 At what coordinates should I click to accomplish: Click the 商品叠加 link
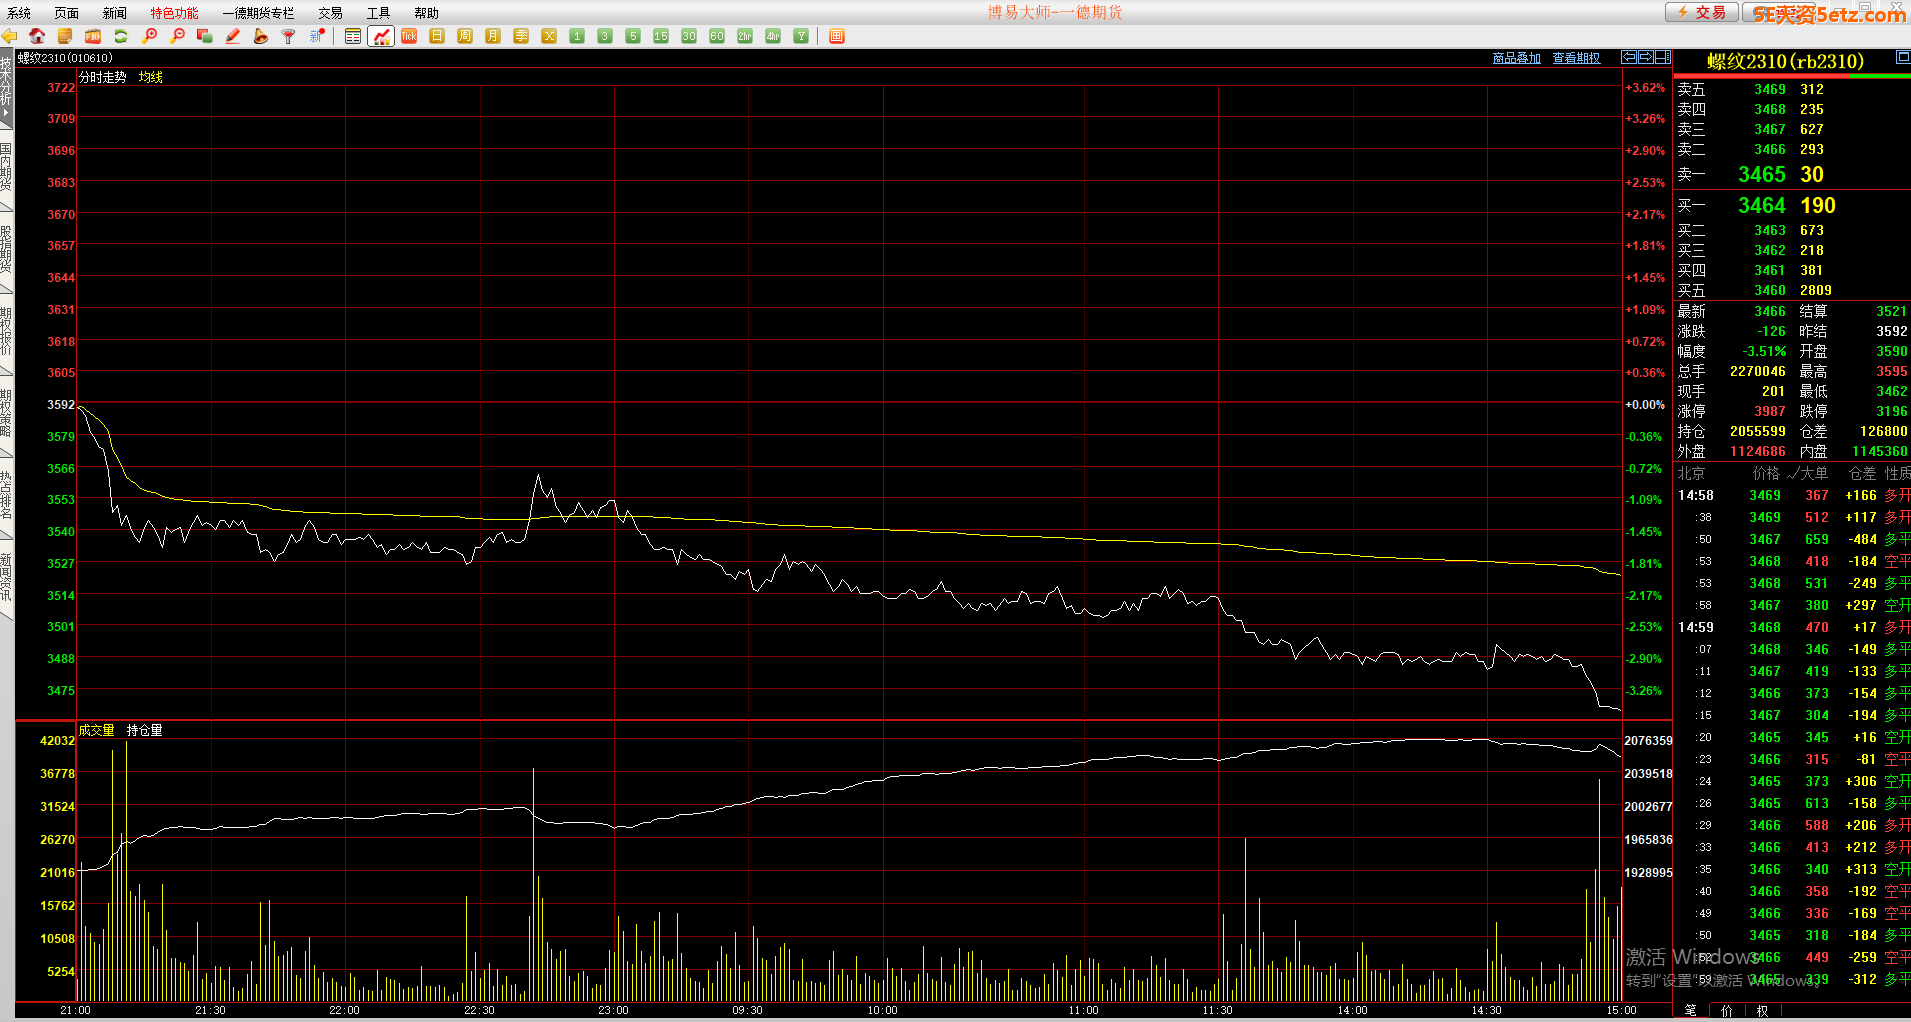[1516, 58]
